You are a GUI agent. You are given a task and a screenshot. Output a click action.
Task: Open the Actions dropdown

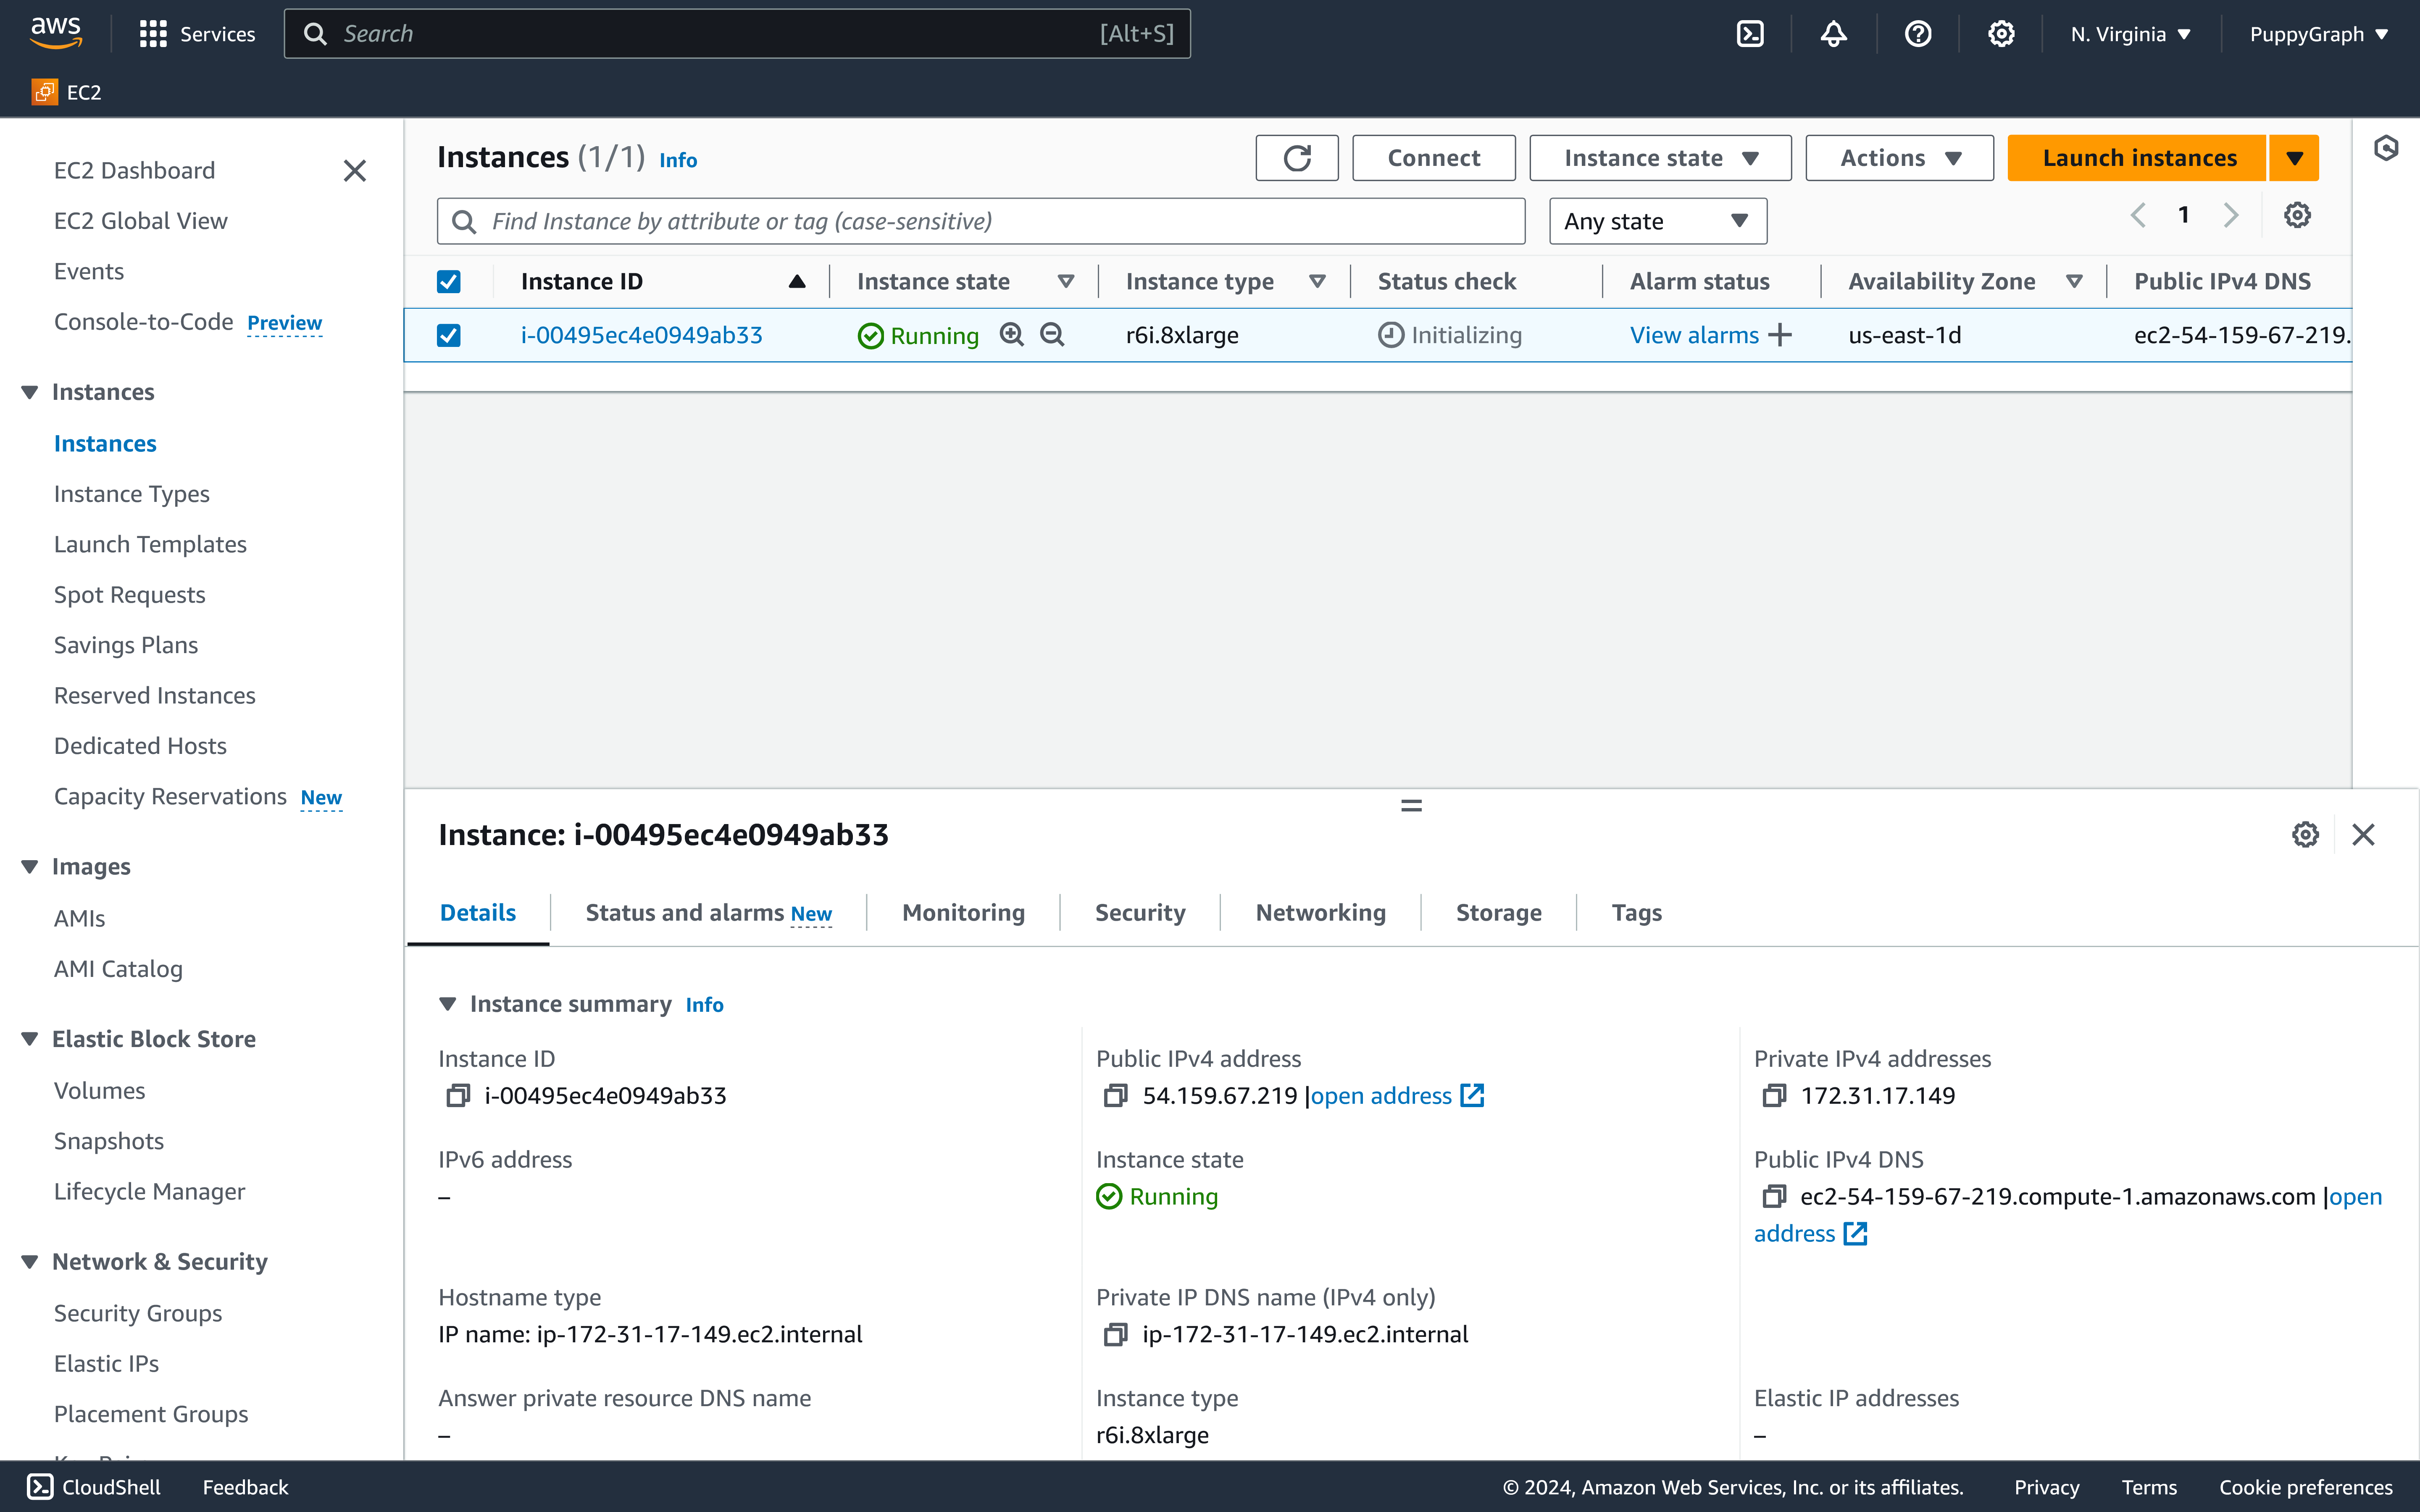click(x=1899, y=158)
